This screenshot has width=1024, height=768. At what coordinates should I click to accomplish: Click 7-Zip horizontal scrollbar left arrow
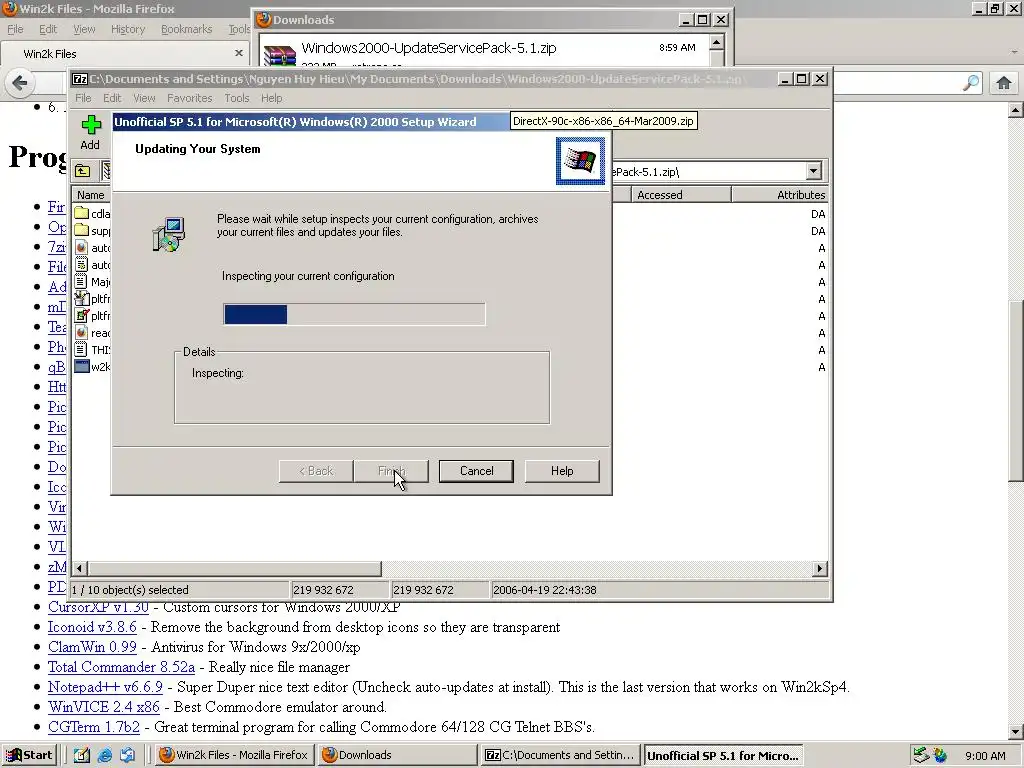(x=80, y=569)
